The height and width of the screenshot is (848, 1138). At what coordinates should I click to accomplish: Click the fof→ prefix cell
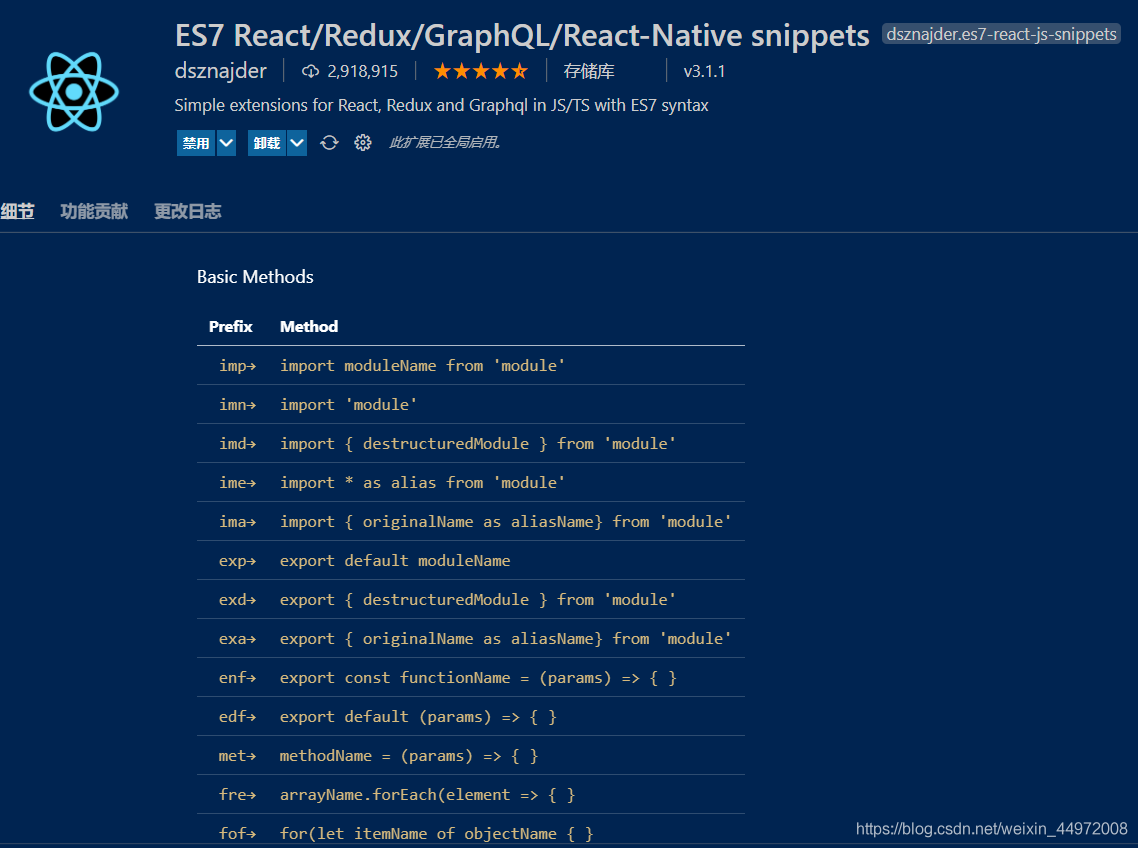238,833
